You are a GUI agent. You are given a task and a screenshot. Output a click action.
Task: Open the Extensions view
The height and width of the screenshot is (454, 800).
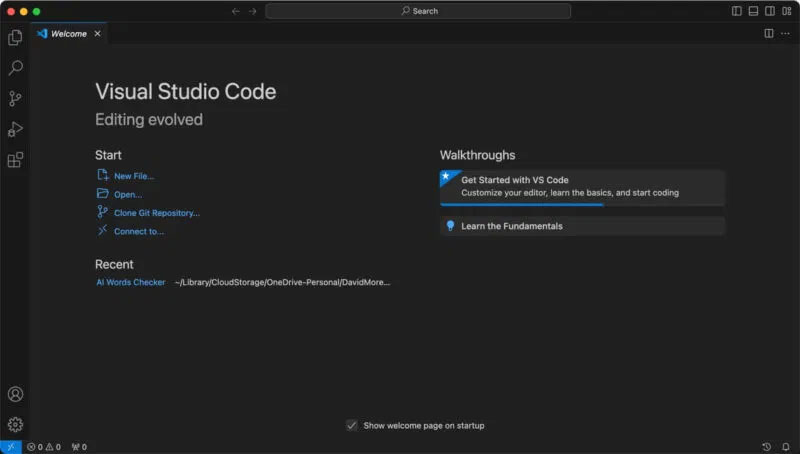(15, 160)
